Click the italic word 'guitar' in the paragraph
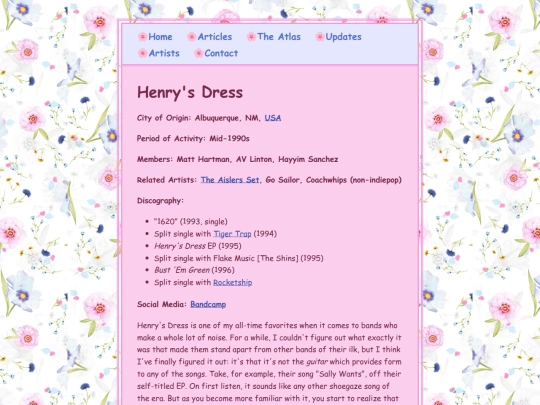The width and height of the screenshot is (540, 405). [x=317, y=362]
